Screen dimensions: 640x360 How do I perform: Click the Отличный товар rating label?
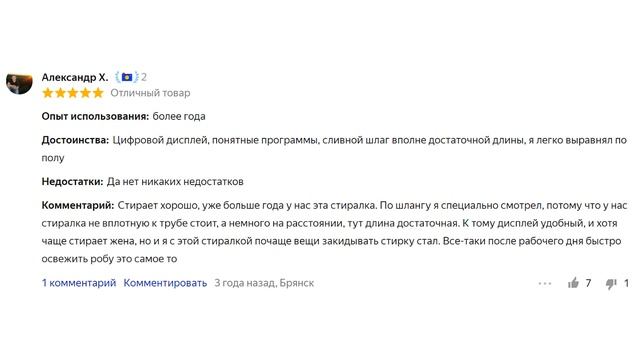[x=150, y=93]
